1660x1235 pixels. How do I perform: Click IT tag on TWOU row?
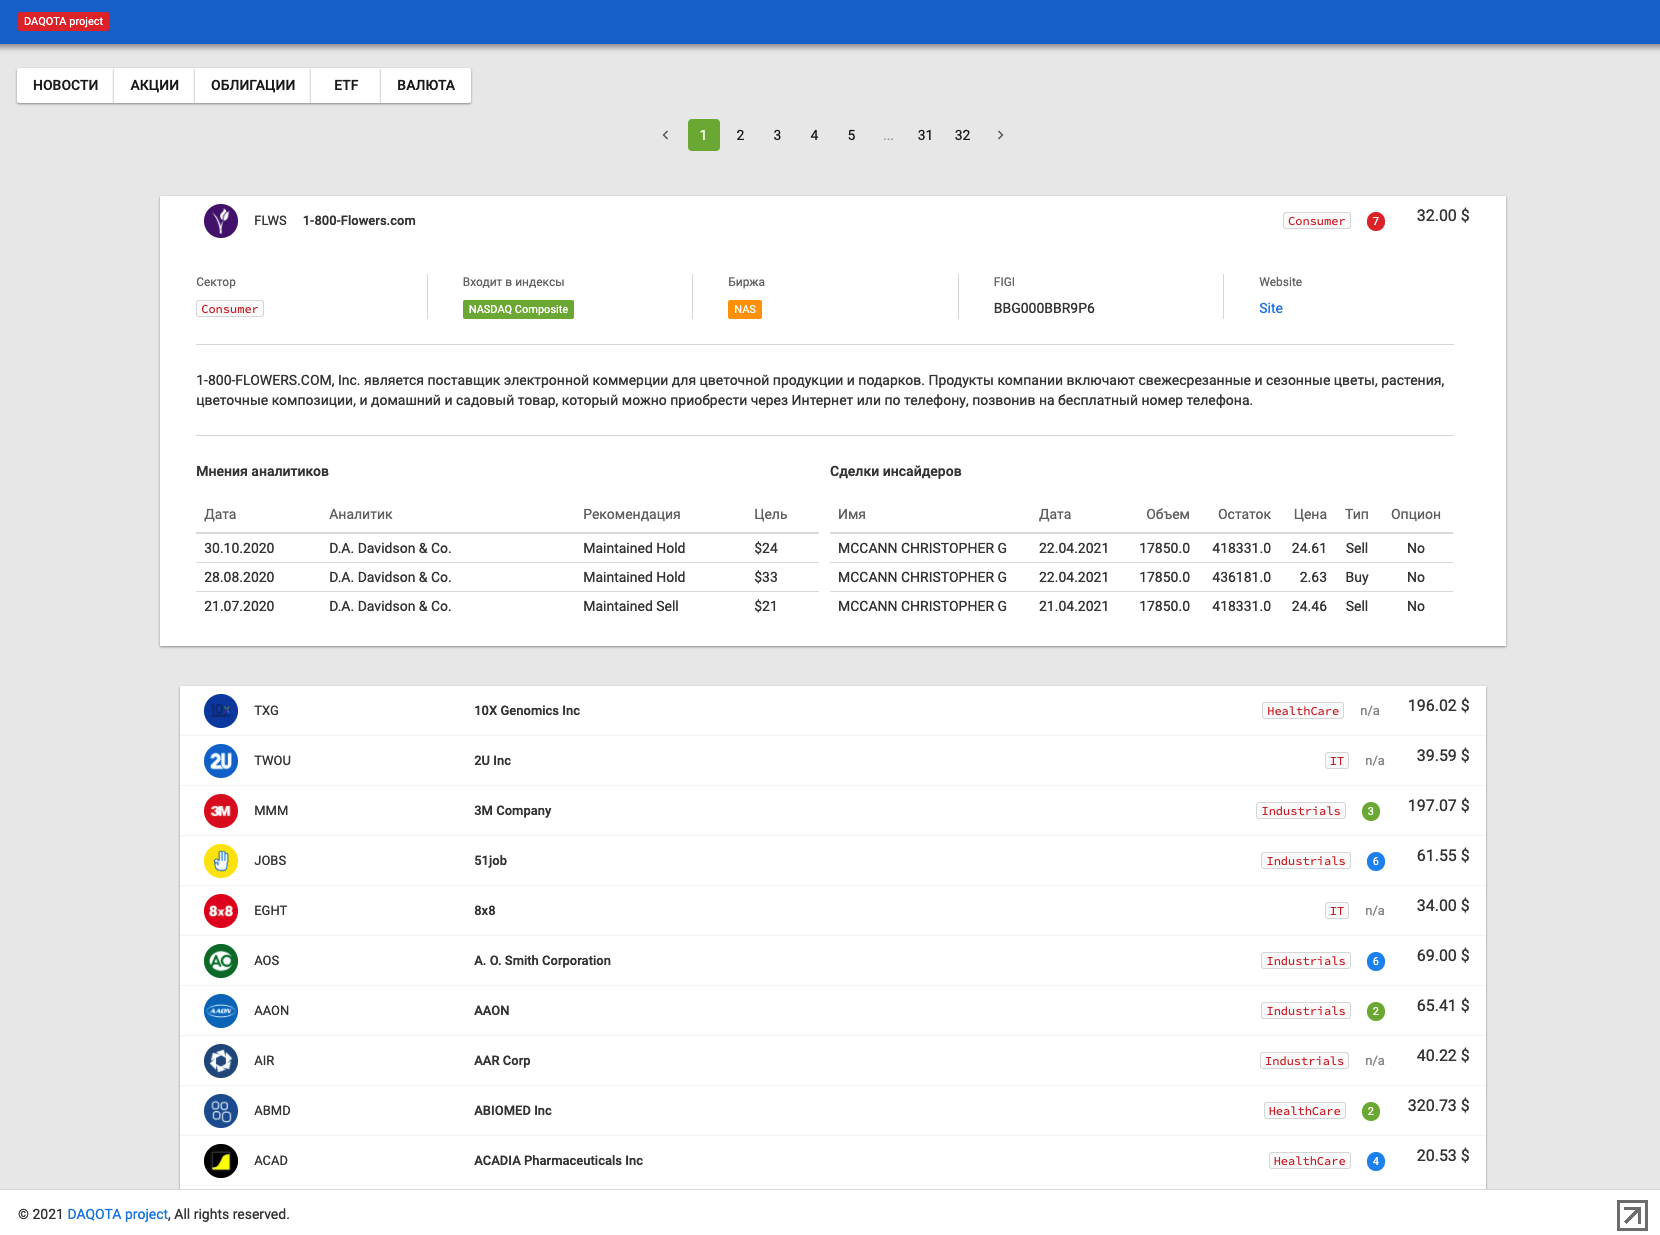(1337, 761)
